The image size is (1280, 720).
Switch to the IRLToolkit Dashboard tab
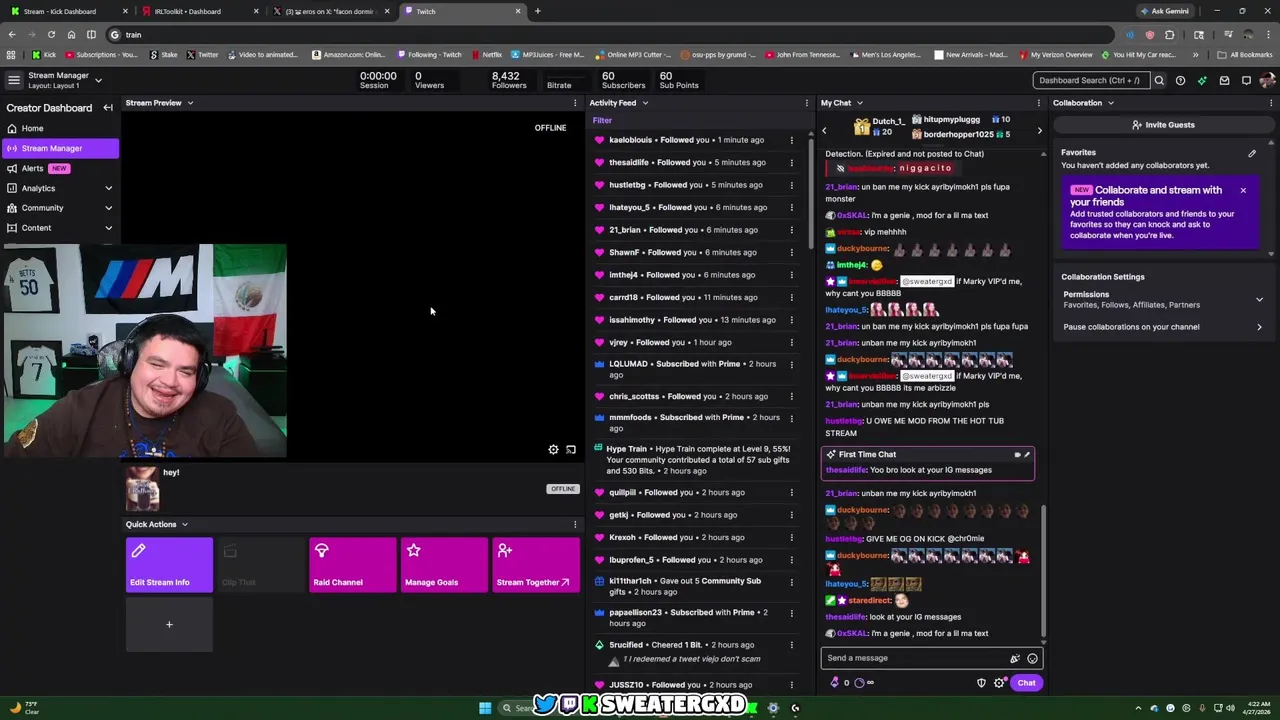coord(200,11)
